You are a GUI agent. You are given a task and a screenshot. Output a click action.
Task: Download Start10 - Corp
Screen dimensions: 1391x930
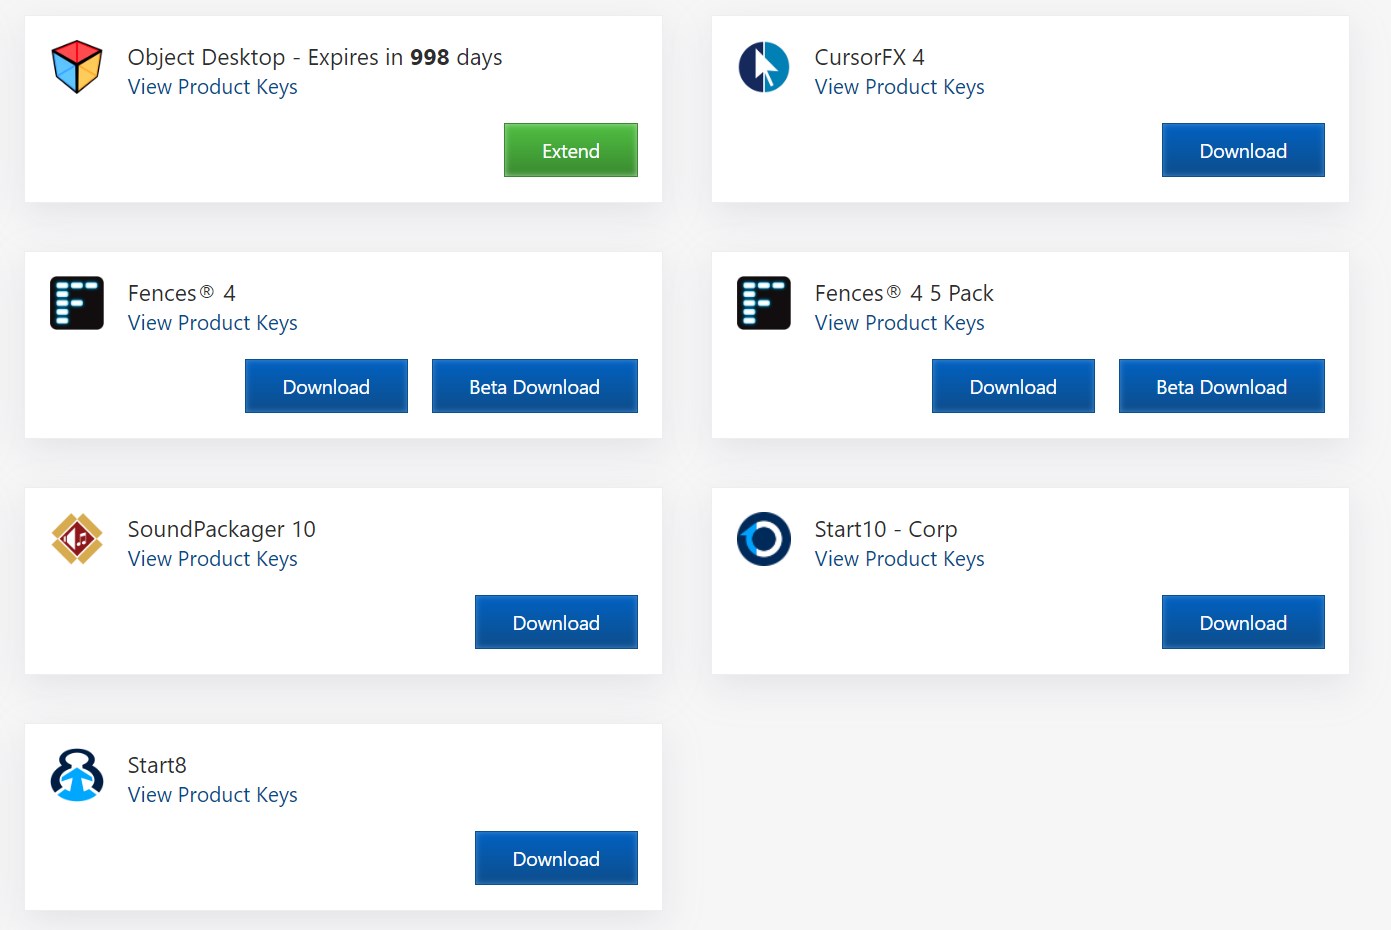(1243, 622)
